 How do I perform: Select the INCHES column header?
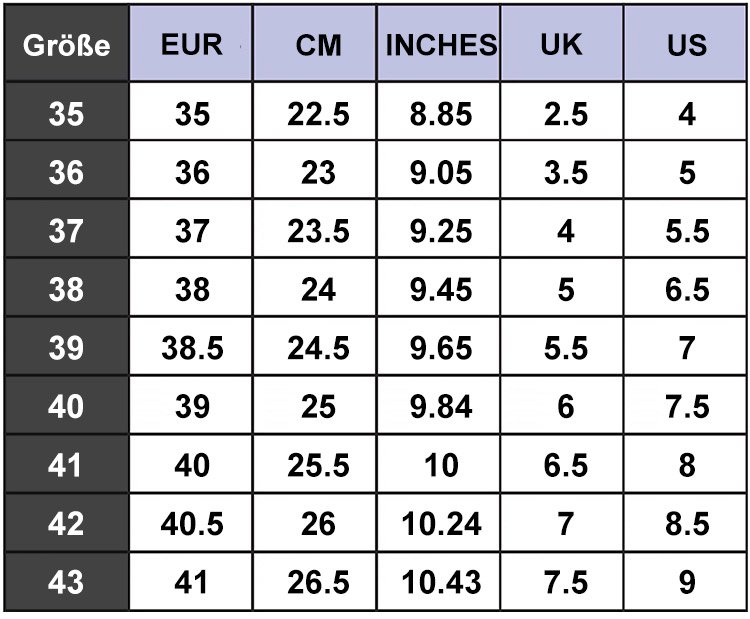pyautogui.click(x=441, y=45)
